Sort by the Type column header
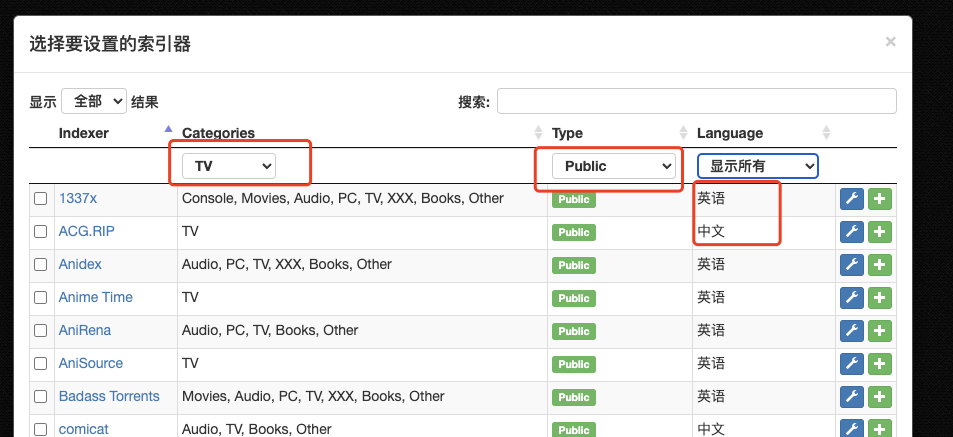Image resolution: width=953 pixels, height=437 pixels. pos(567,133)
